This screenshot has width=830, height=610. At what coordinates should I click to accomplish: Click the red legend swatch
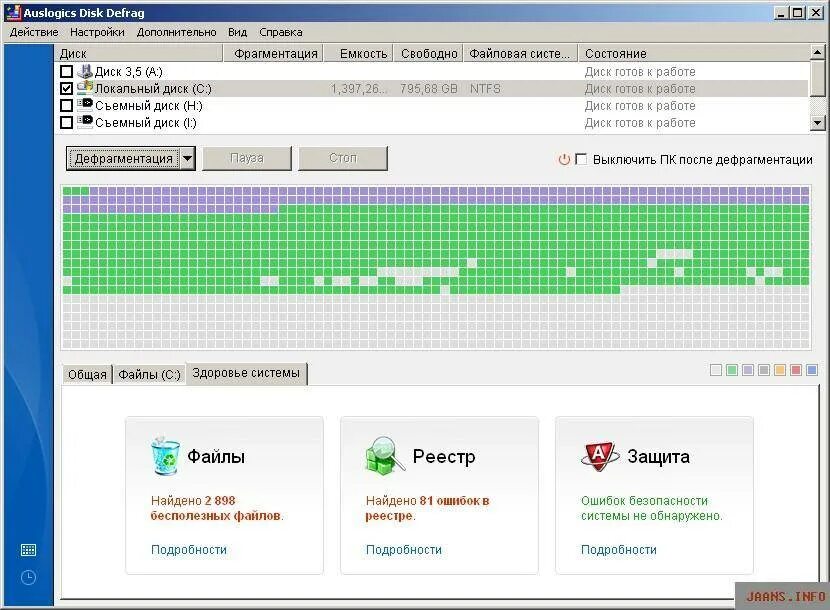(795, 370)
